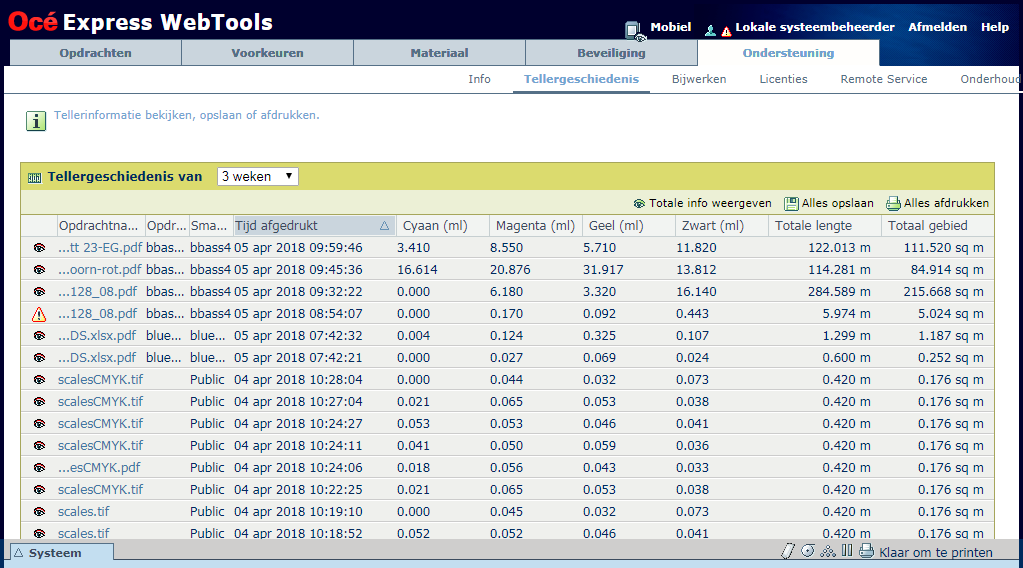Open the Materiaal tab
Image resolution: width=1023 pixels, height=568 pixels.
point(439,53)
